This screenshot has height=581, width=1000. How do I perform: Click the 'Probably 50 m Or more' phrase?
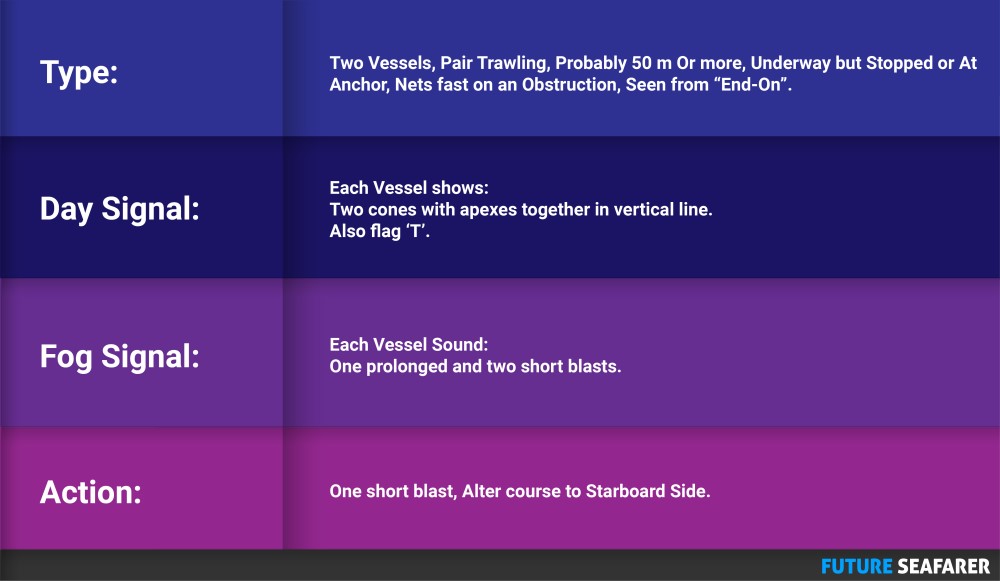[650, 63]
